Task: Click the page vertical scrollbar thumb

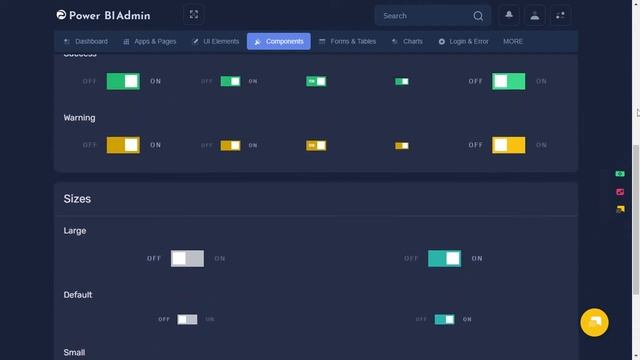Action: 636,220
